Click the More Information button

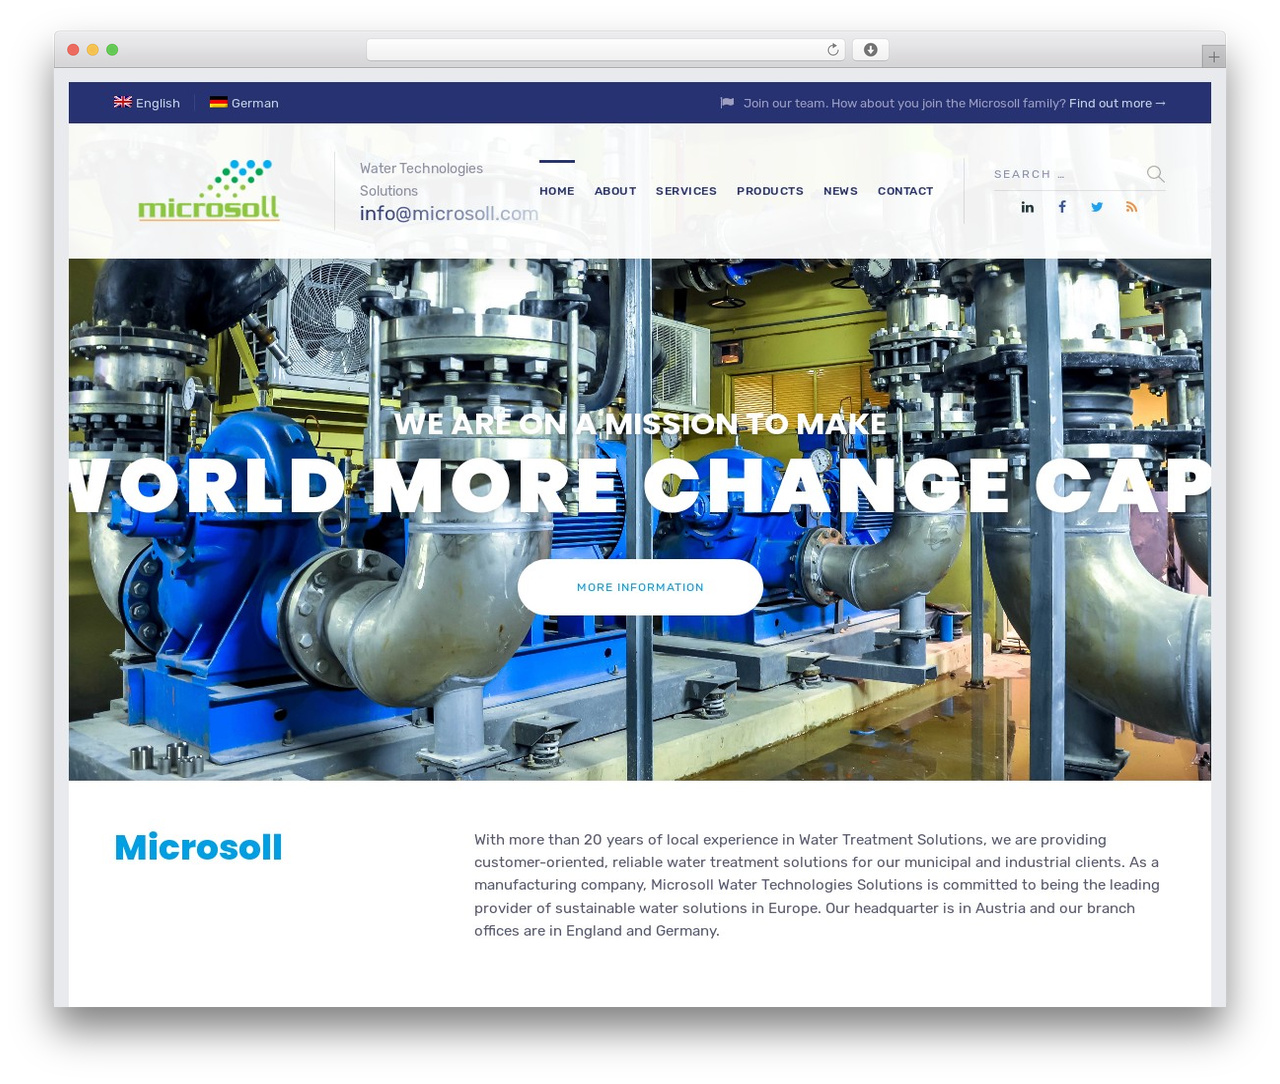coord(640,587)
